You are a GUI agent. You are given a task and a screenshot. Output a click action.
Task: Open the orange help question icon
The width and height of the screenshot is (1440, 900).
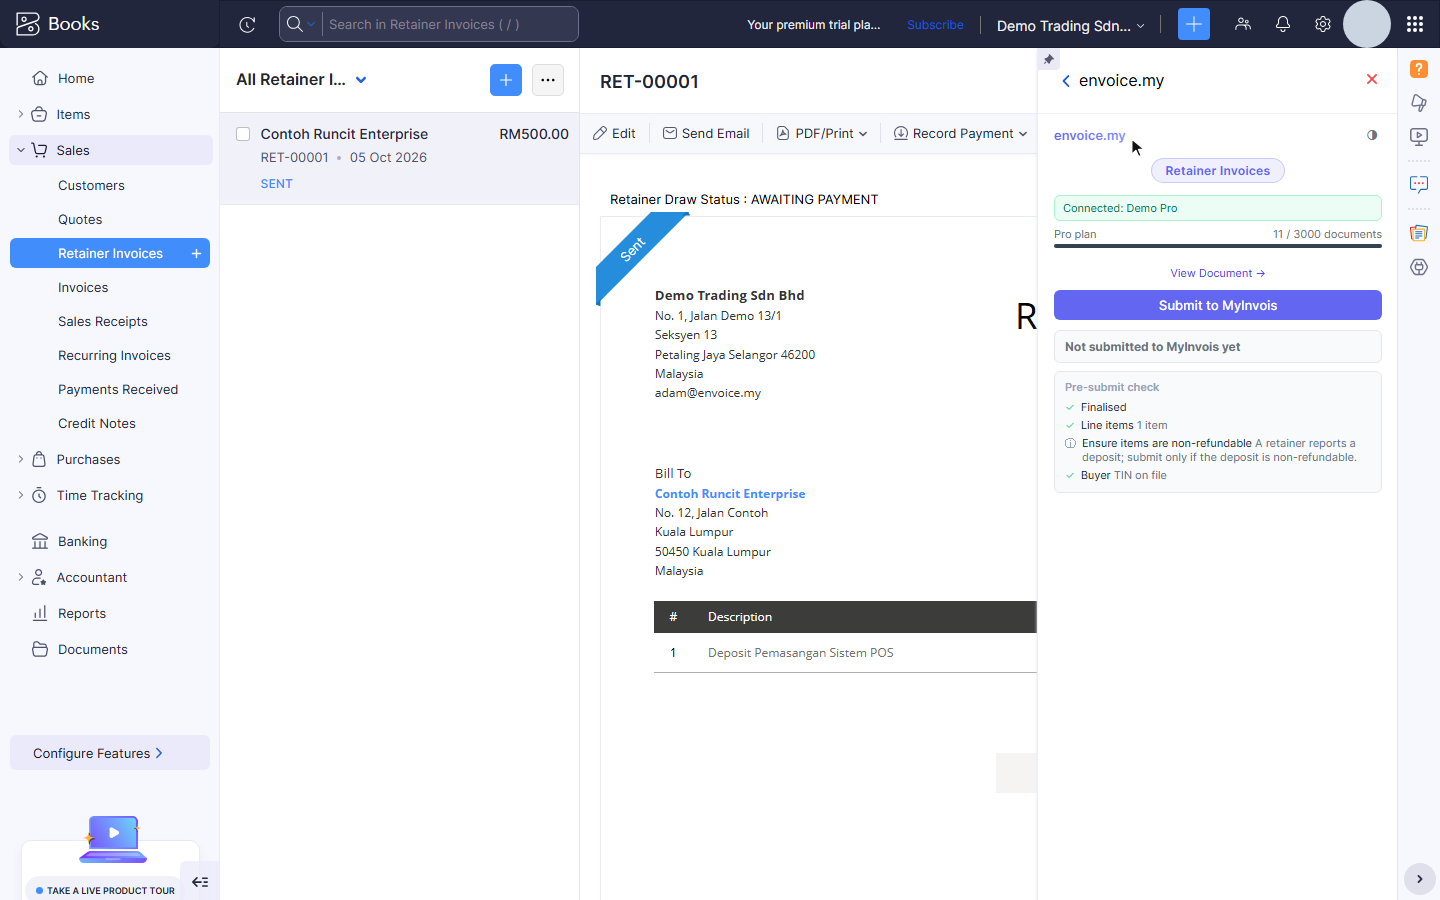[1419, 68]
